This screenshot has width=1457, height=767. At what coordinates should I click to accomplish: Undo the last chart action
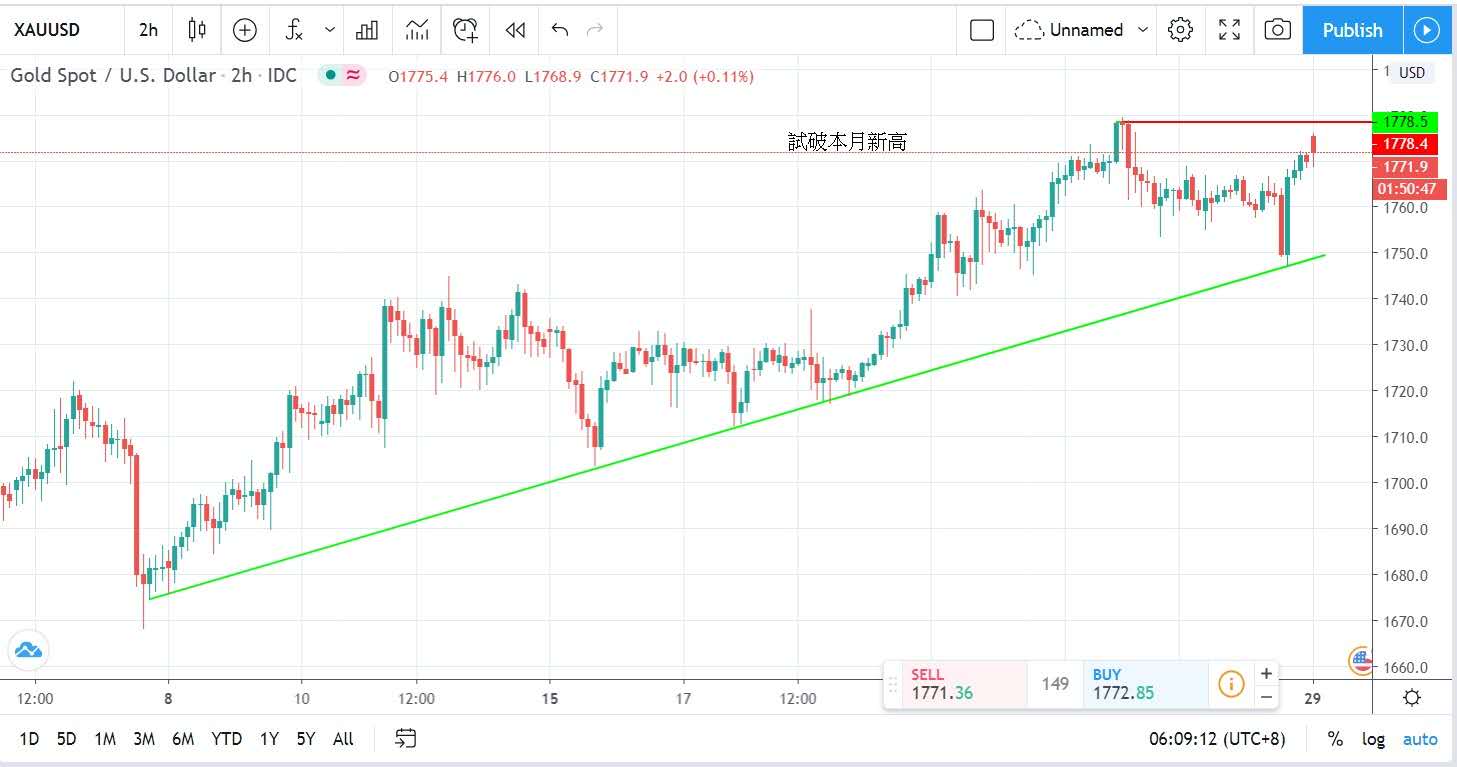[x=560, y=30]
